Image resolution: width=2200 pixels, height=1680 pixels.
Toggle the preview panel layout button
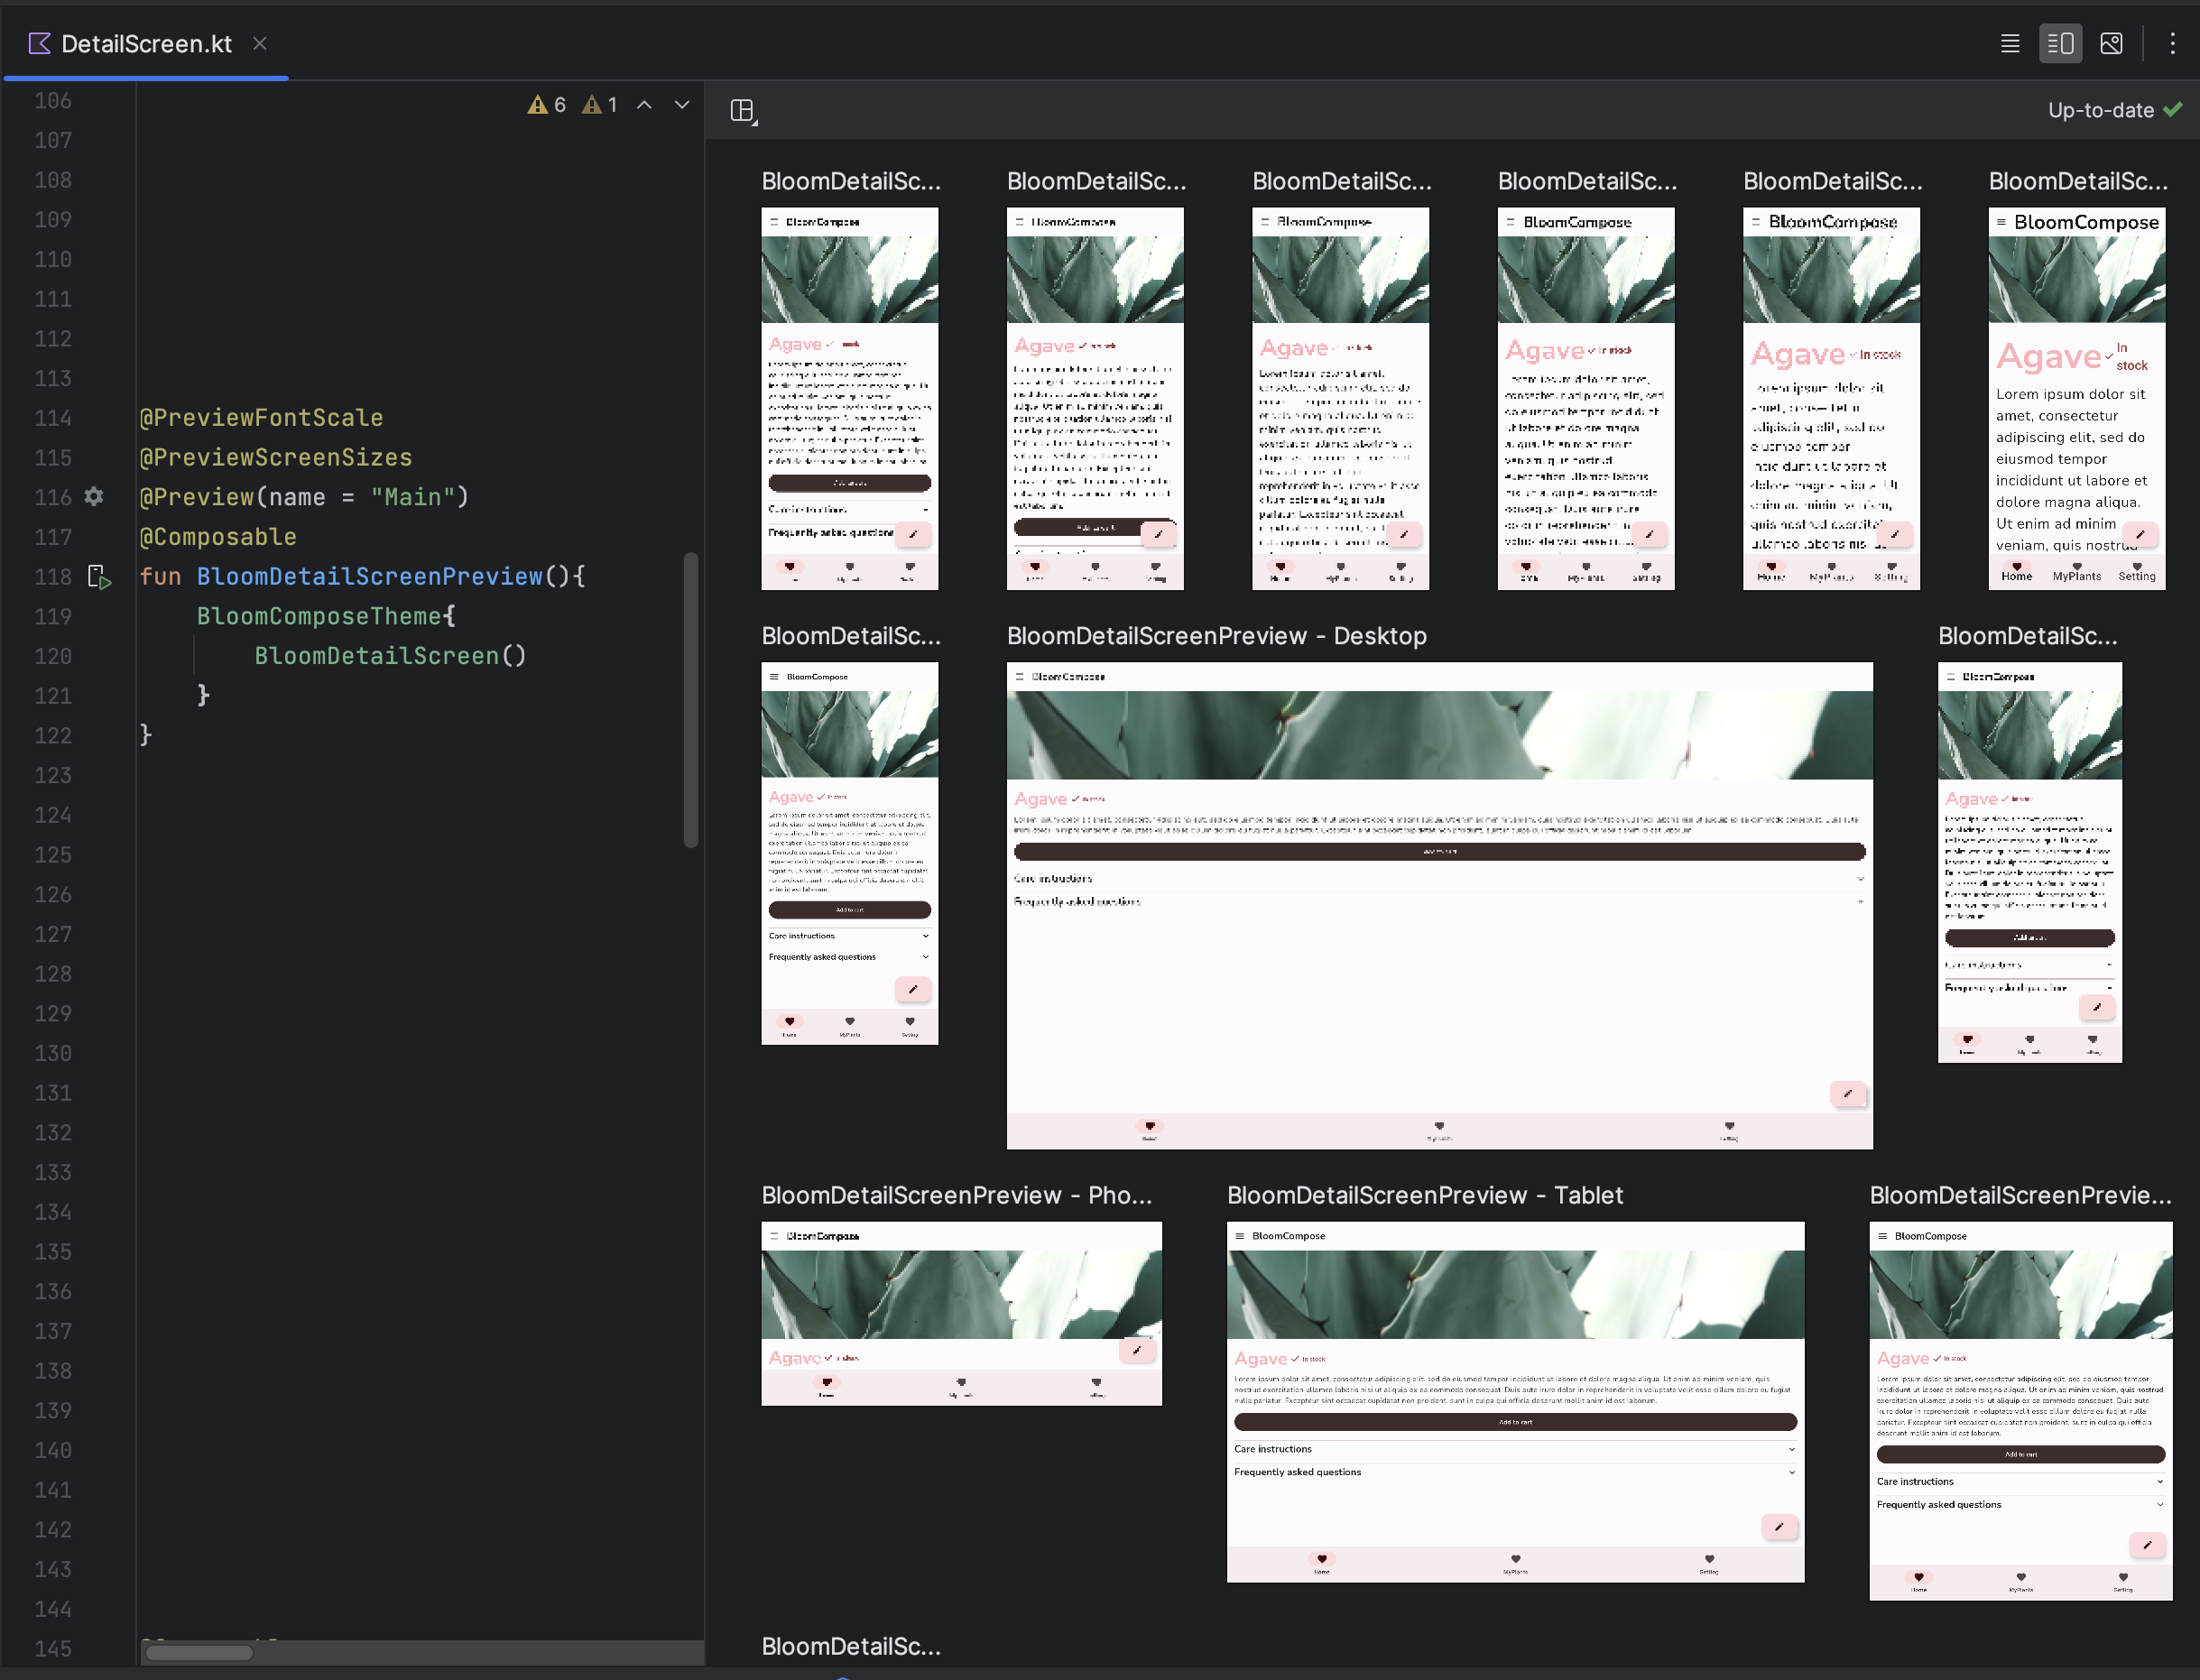(x=744, y=109)
